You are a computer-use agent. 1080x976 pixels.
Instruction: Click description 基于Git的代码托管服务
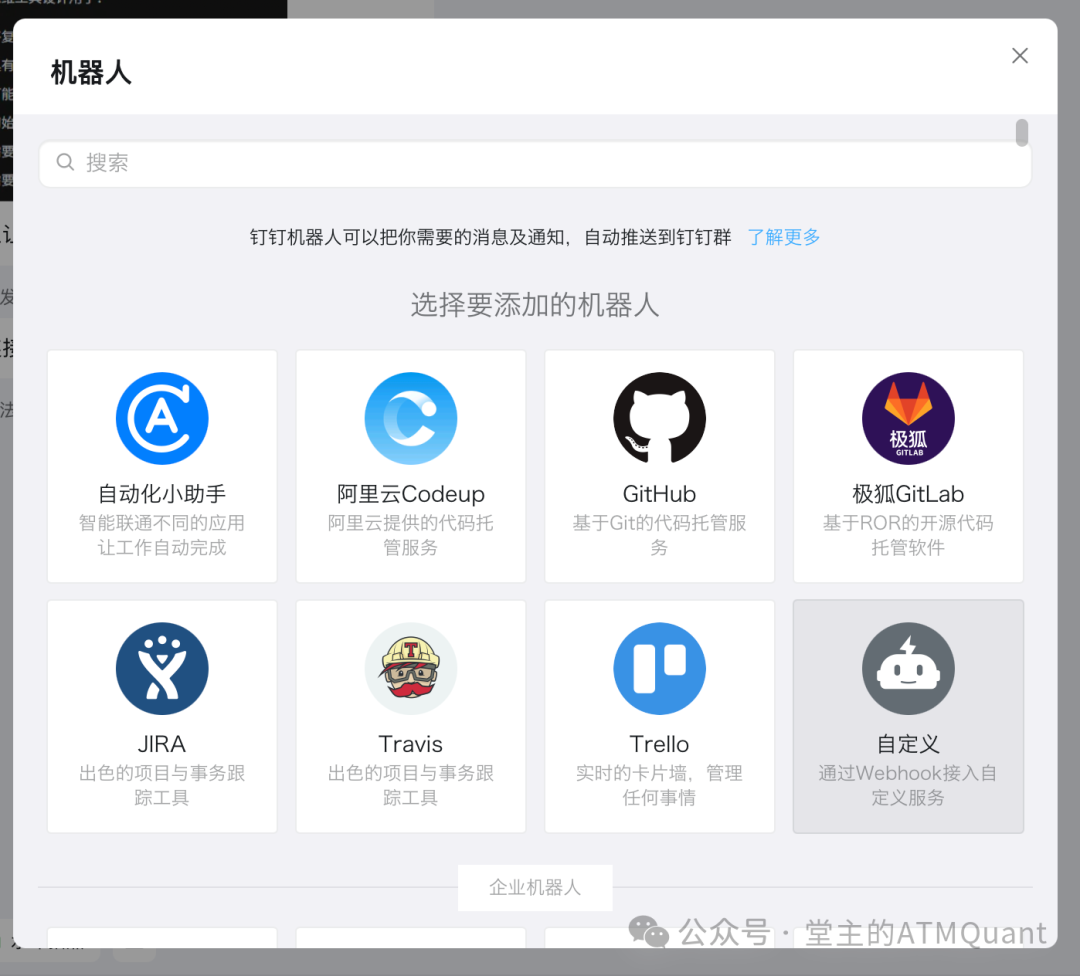[659, 535]
